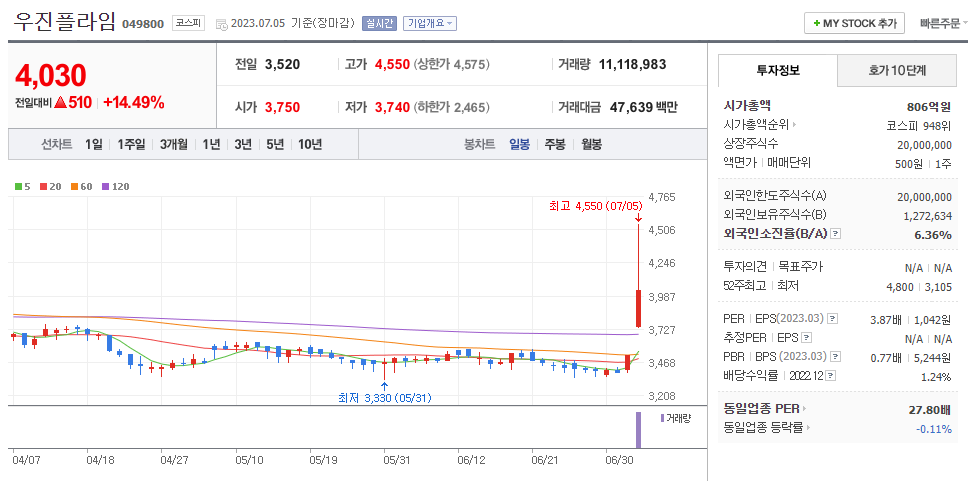The height and width of the screenshot is (481, 968).
Task: Click the MY STOCK 추가 button
Action: (854, 23)
